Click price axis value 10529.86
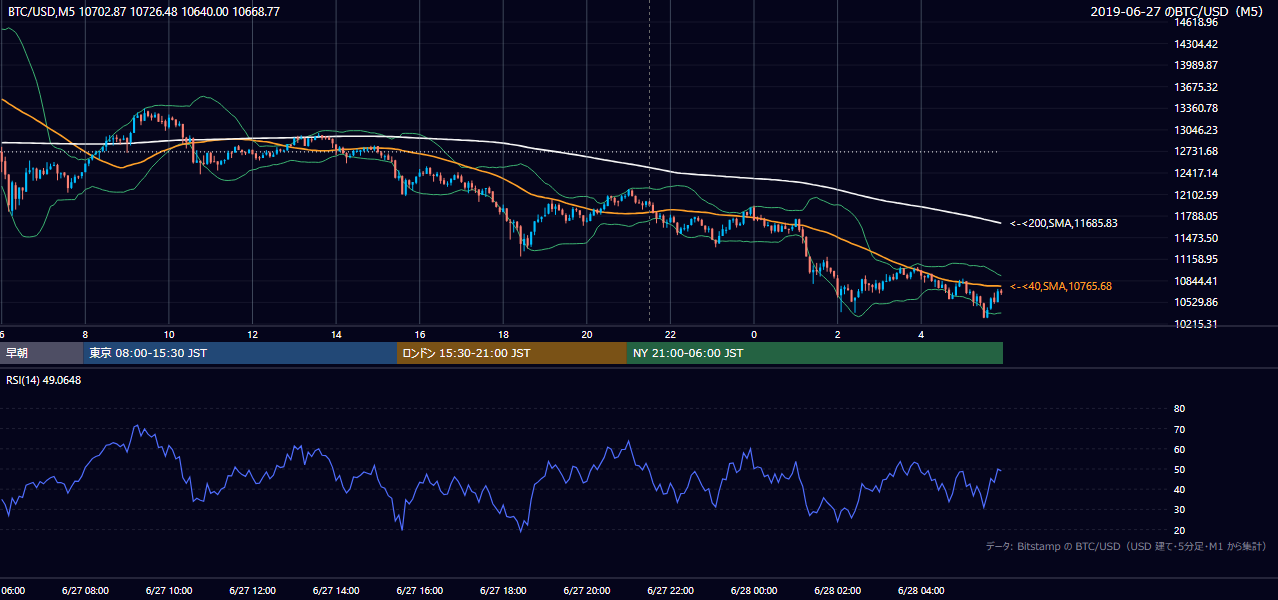Screen dimensions: 1278x600 click(x=1197, y=302)
